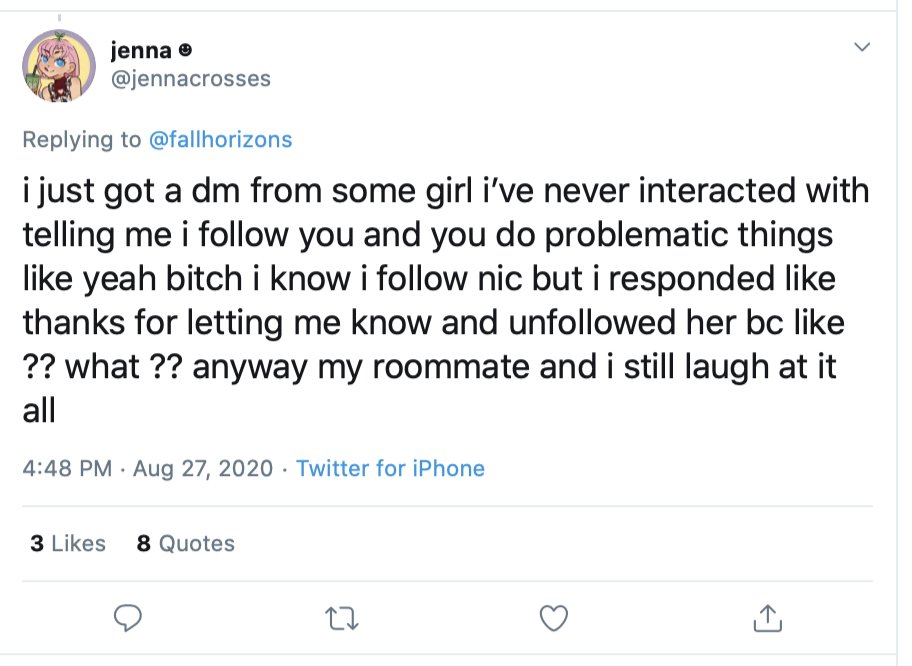Visit the @jennacrosses handle
912x666 pixels.
[189, 78]
